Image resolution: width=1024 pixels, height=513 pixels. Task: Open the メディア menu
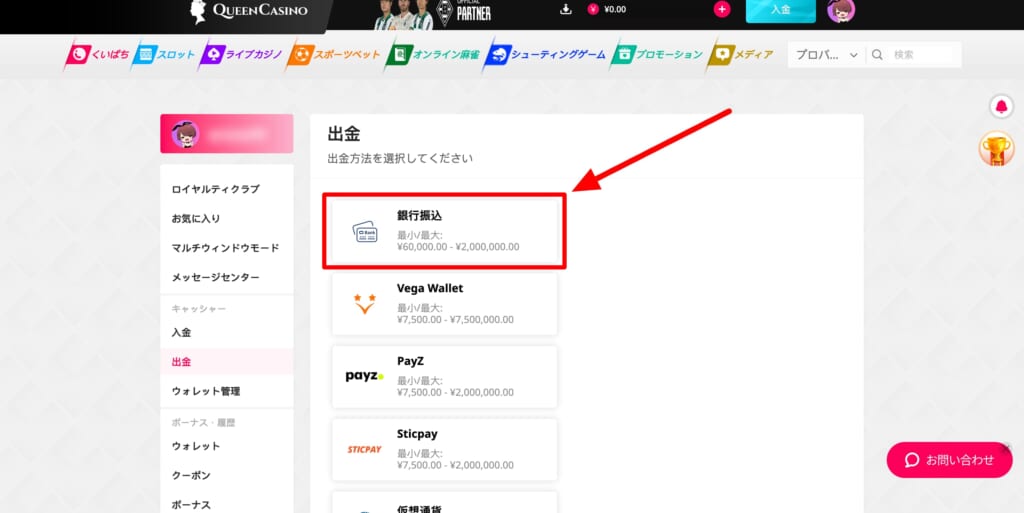point(741,55)
